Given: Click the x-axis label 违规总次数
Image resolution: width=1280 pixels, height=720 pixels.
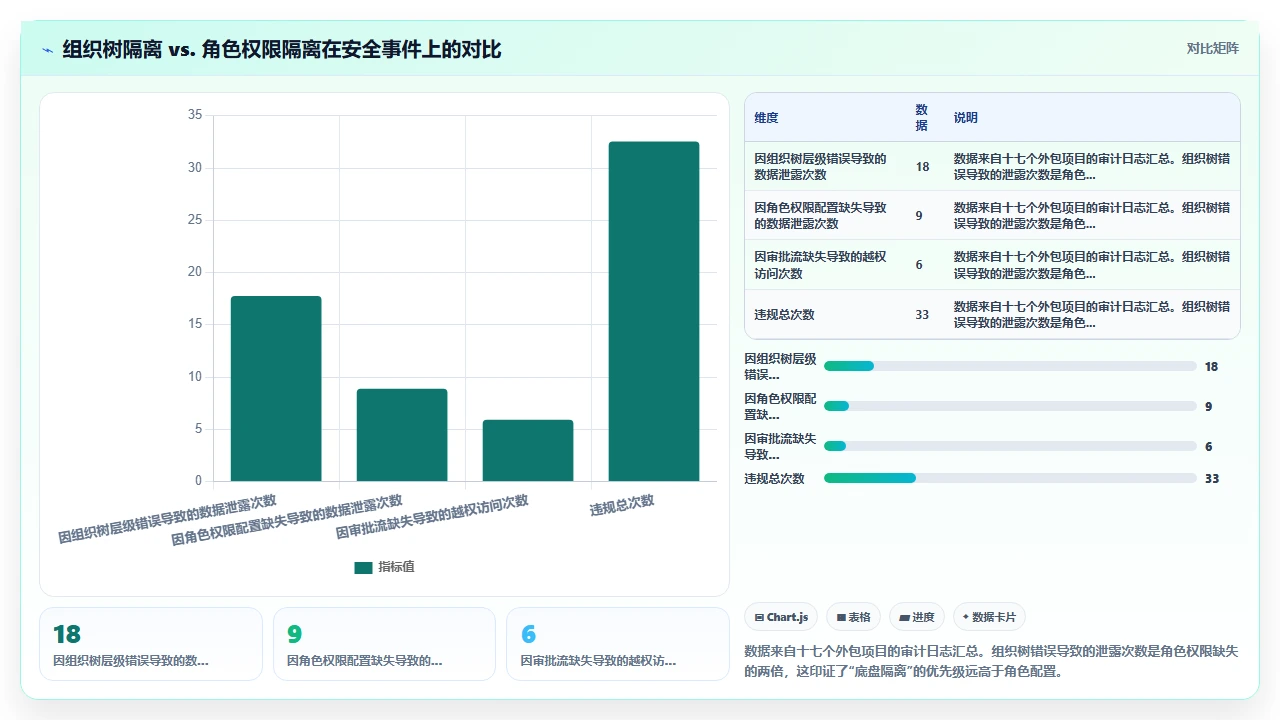Looking at the screenshot, I should pos(622,506).
